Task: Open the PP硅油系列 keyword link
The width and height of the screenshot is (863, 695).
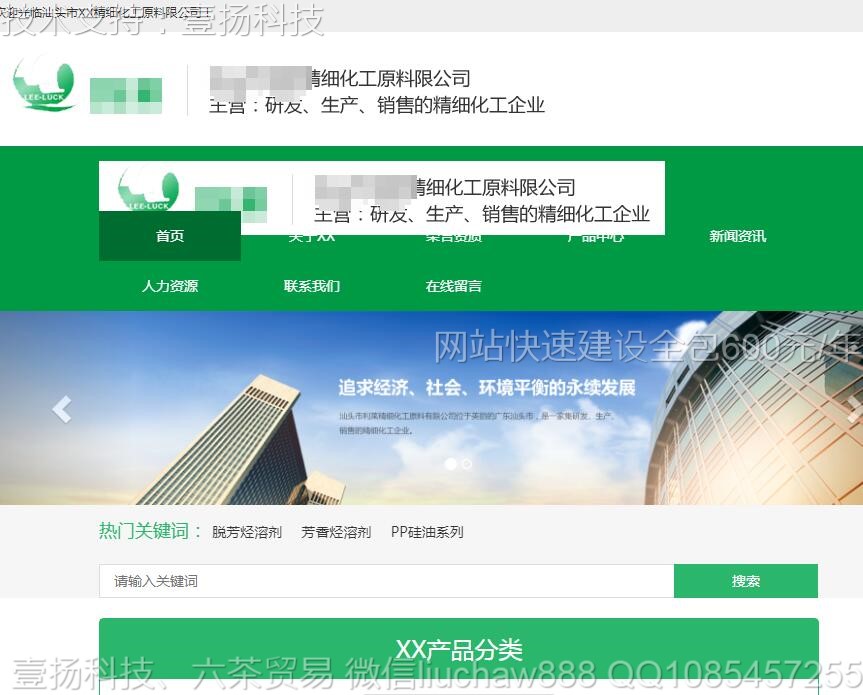Action: [x=427, y=533]
